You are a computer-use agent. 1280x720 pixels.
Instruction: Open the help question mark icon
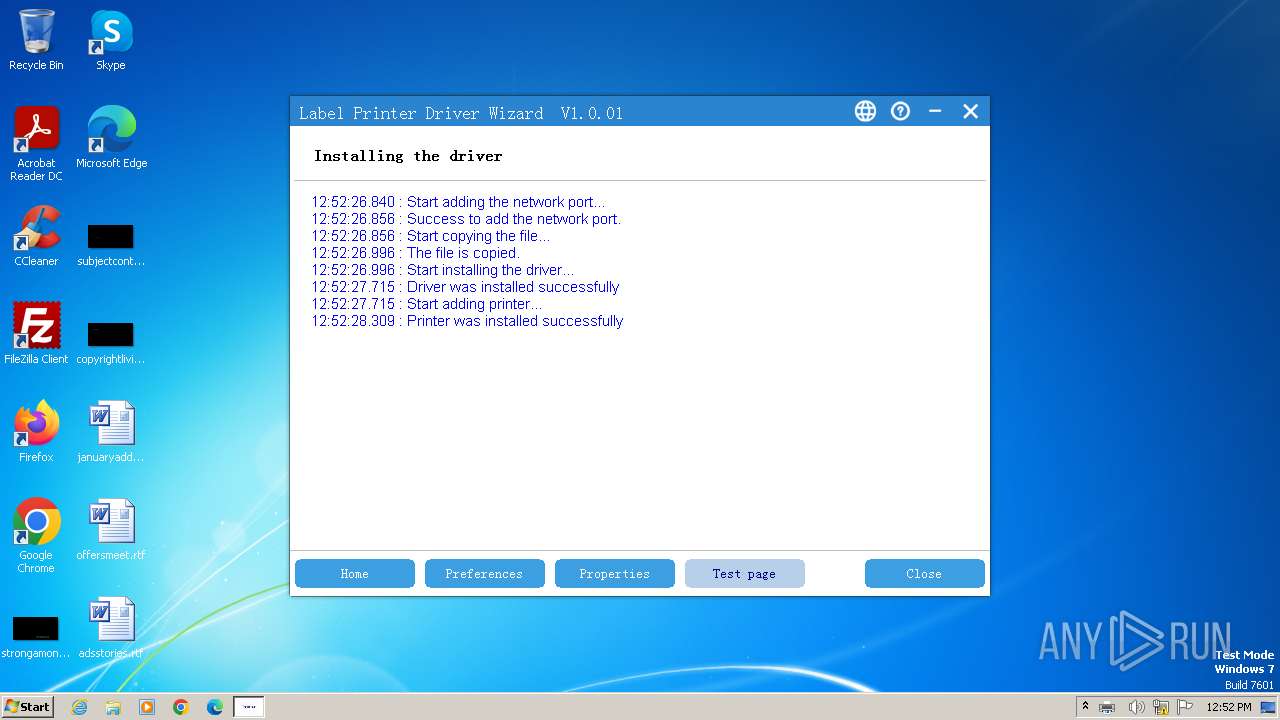900,111
